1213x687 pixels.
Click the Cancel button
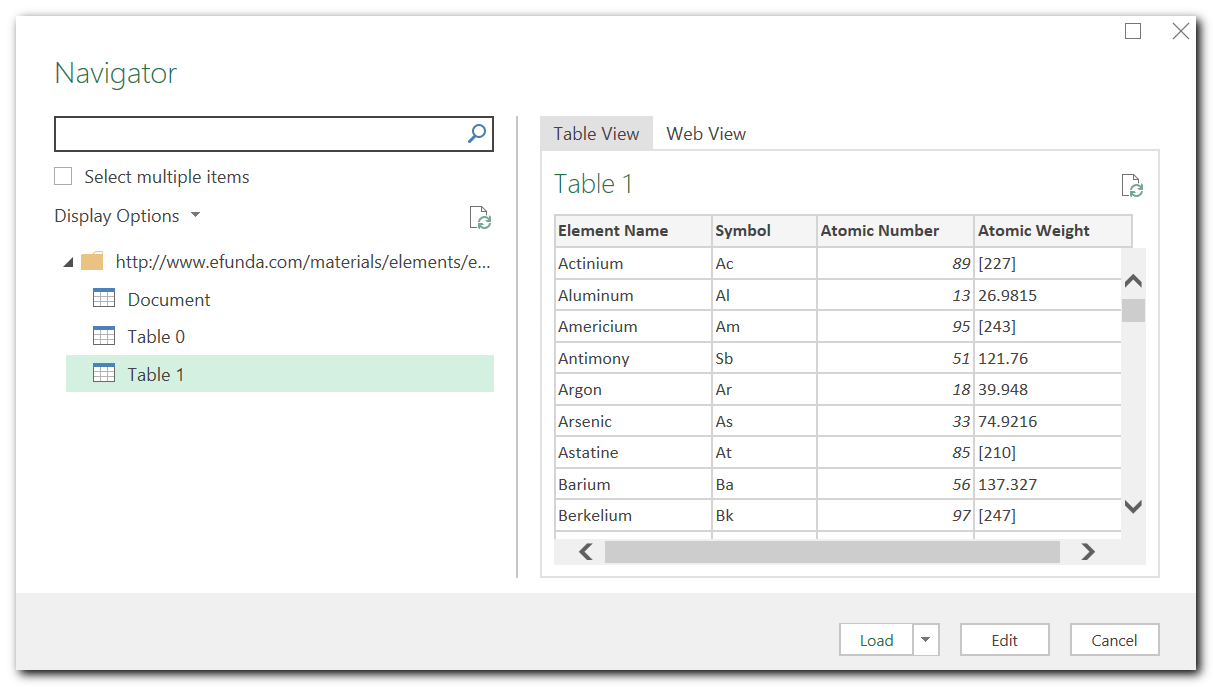coord(1114,640)
